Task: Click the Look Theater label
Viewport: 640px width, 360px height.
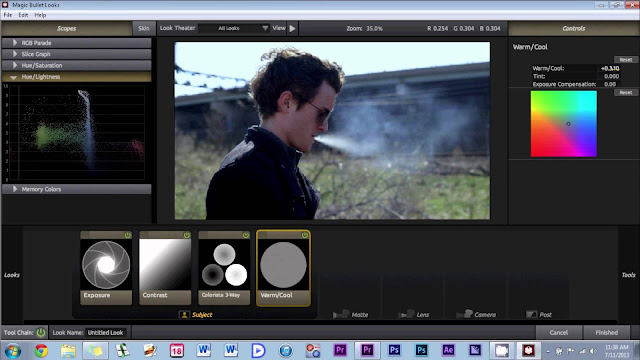Action: pos(177,28)
